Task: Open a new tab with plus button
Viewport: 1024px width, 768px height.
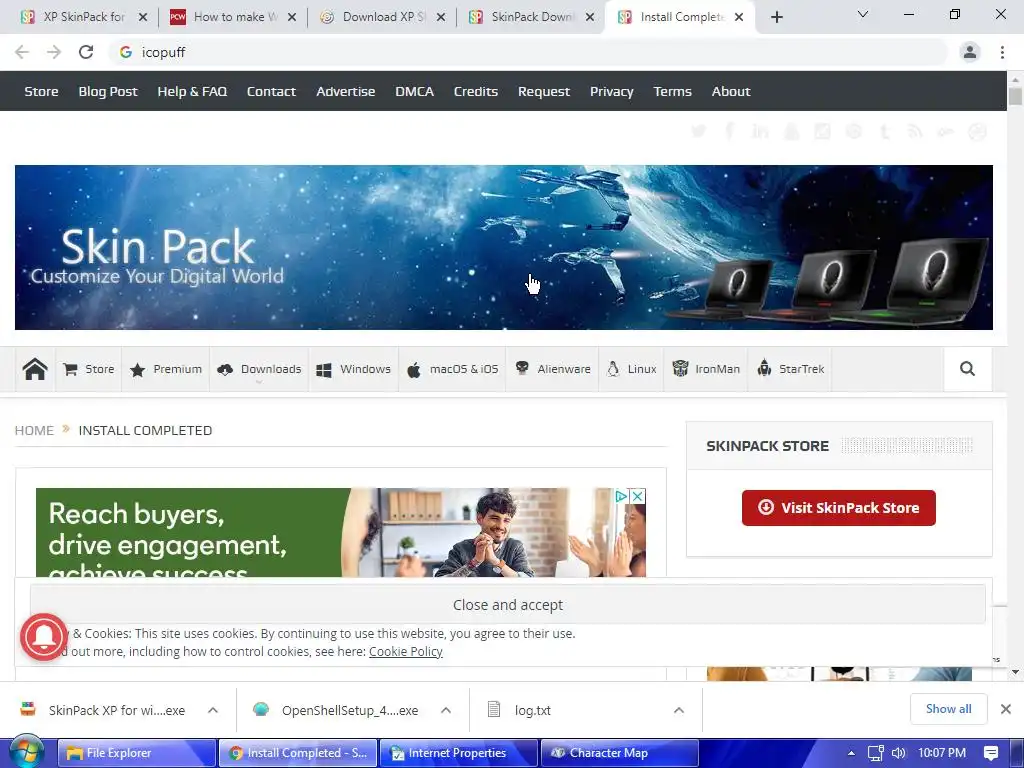Action: click(x=776, y=17)
